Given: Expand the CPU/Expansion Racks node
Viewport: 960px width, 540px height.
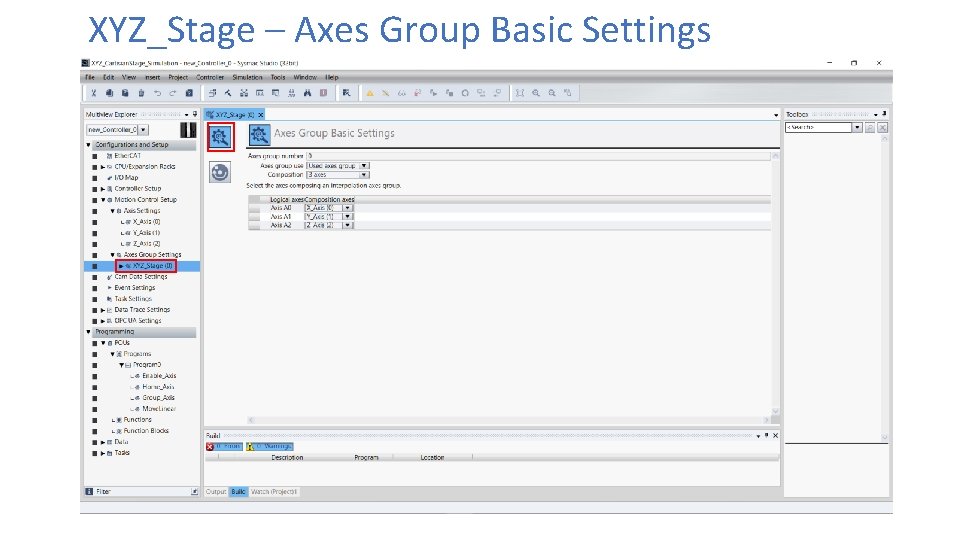Looking at the screenshot, I should pyautogui.click(x=103, y=167).
